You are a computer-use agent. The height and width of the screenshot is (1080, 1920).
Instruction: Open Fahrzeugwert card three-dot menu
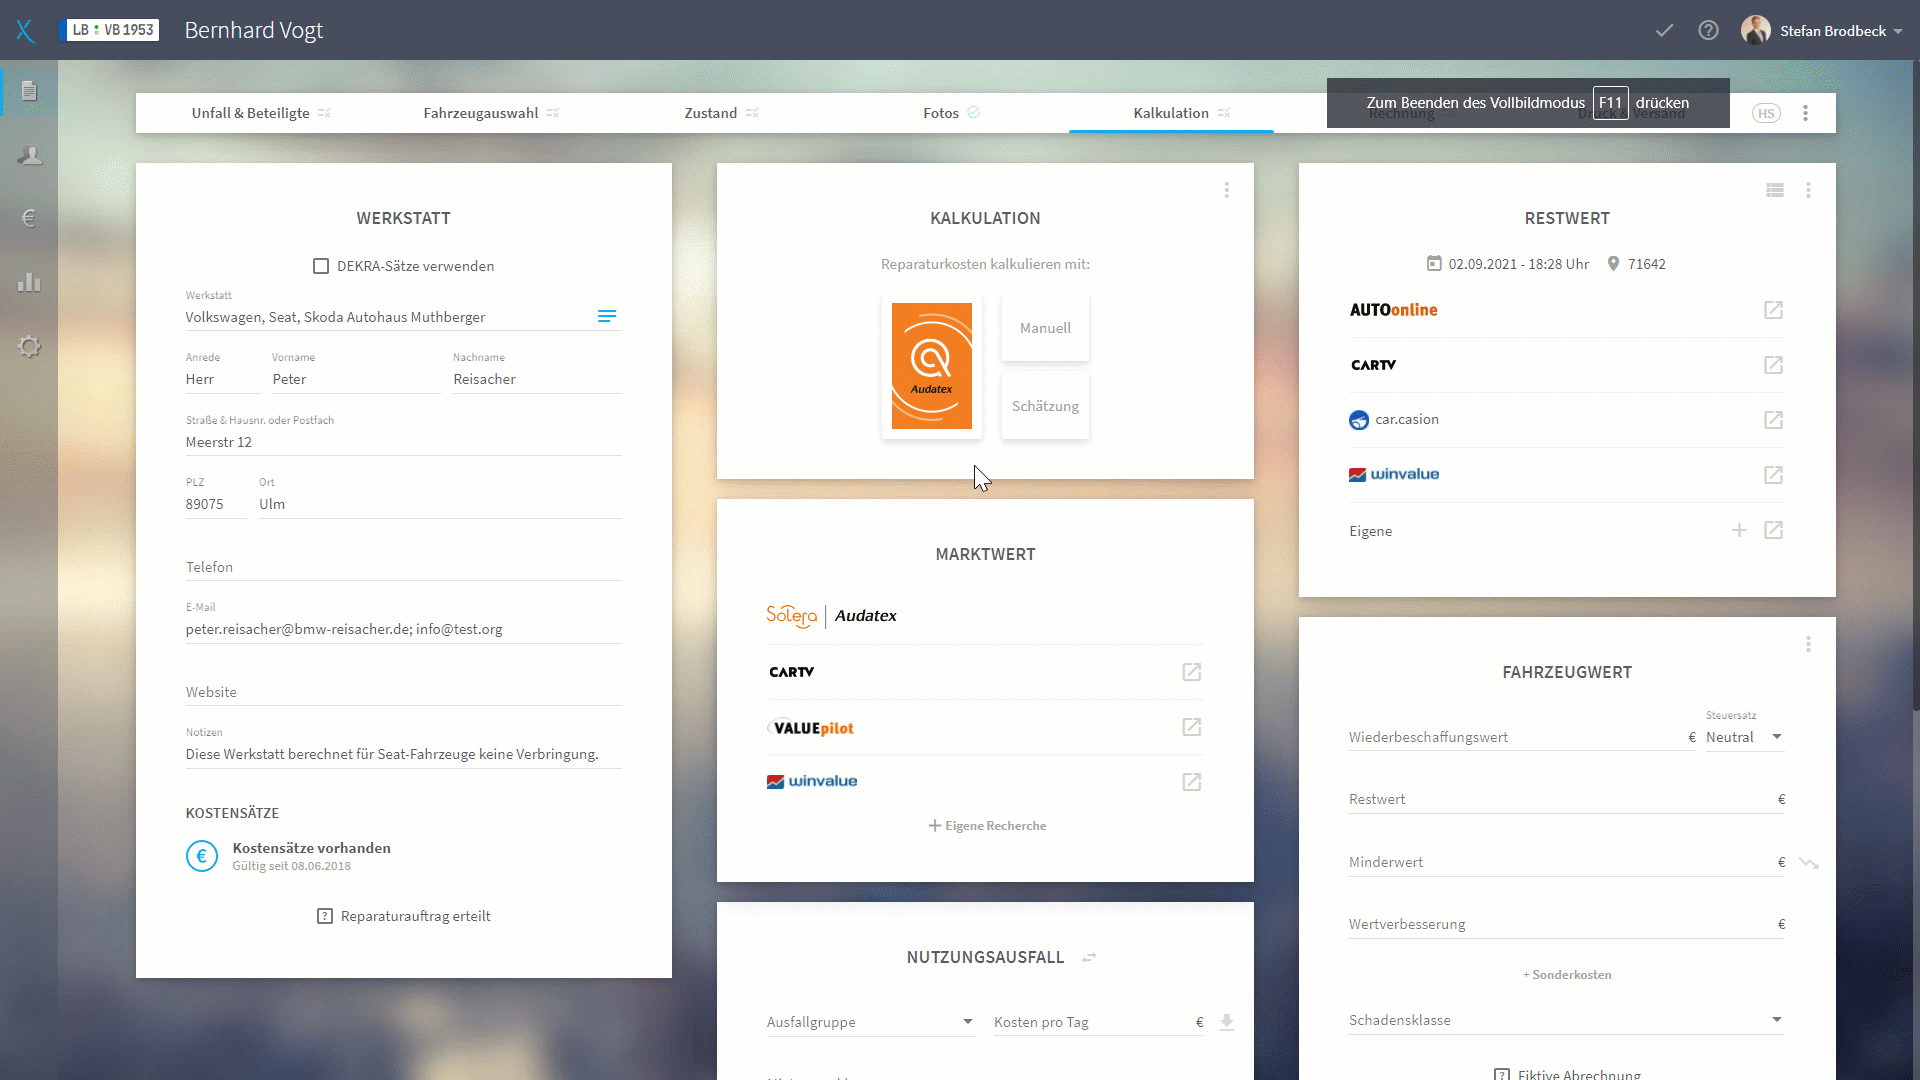pyautogui.click(x=1808, y=644)
